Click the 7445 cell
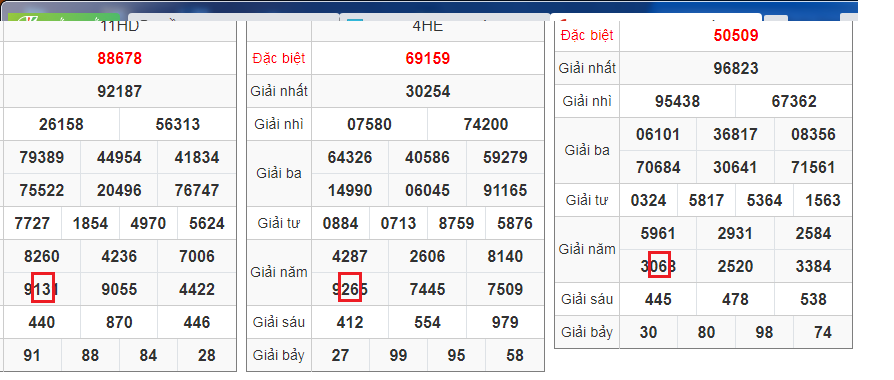Image resolution: width=894 pixels, height=380 pixels. click(x=428, y=290)
